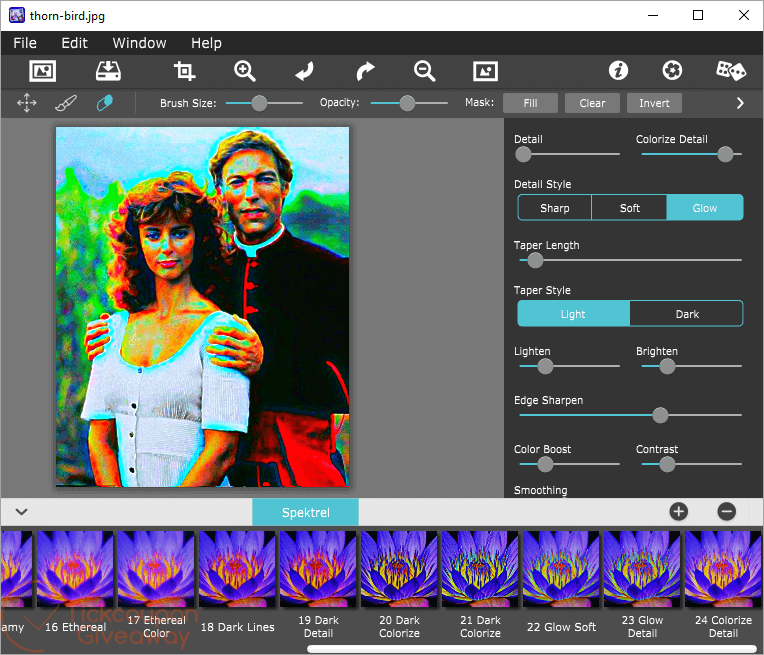Select the crop tool
The width and height of the screenshot is (764, 655).
coord(185,71)
